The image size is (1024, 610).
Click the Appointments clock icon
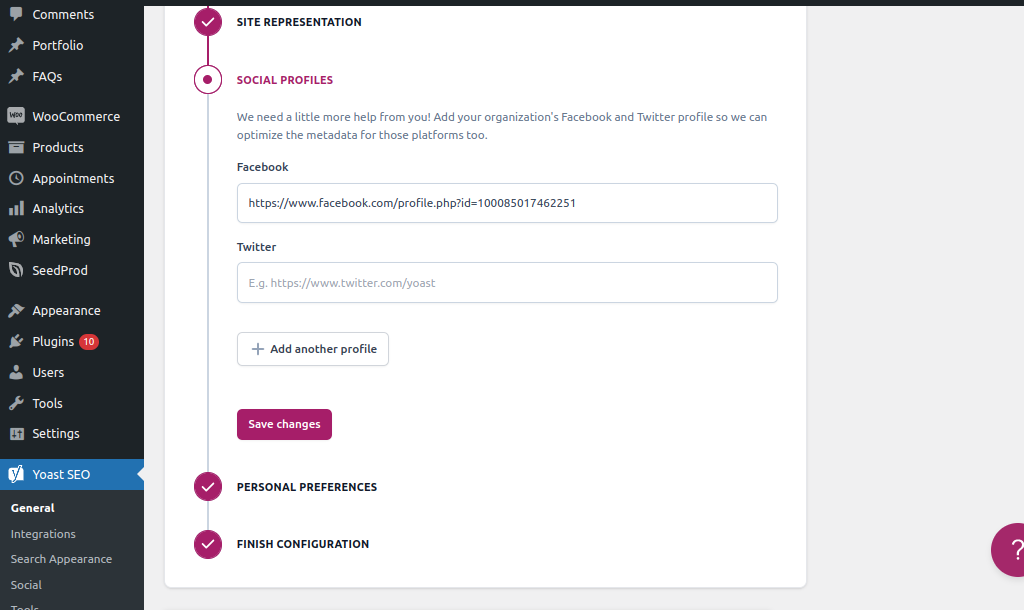click(16, 178)
